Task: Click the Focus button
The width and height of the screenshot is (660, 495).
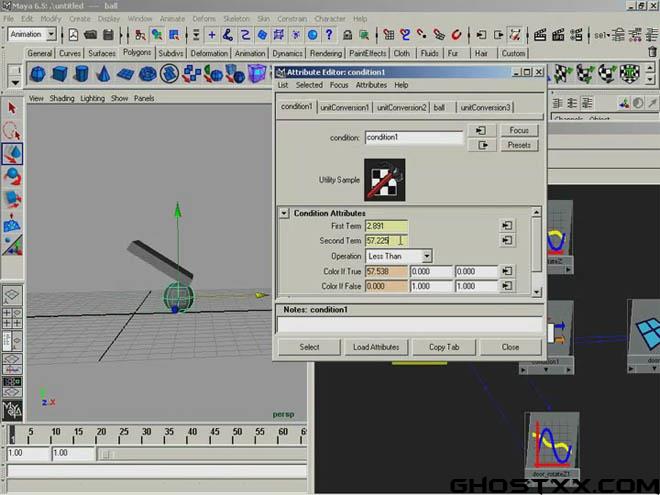Action: click(x=519, y=130)
